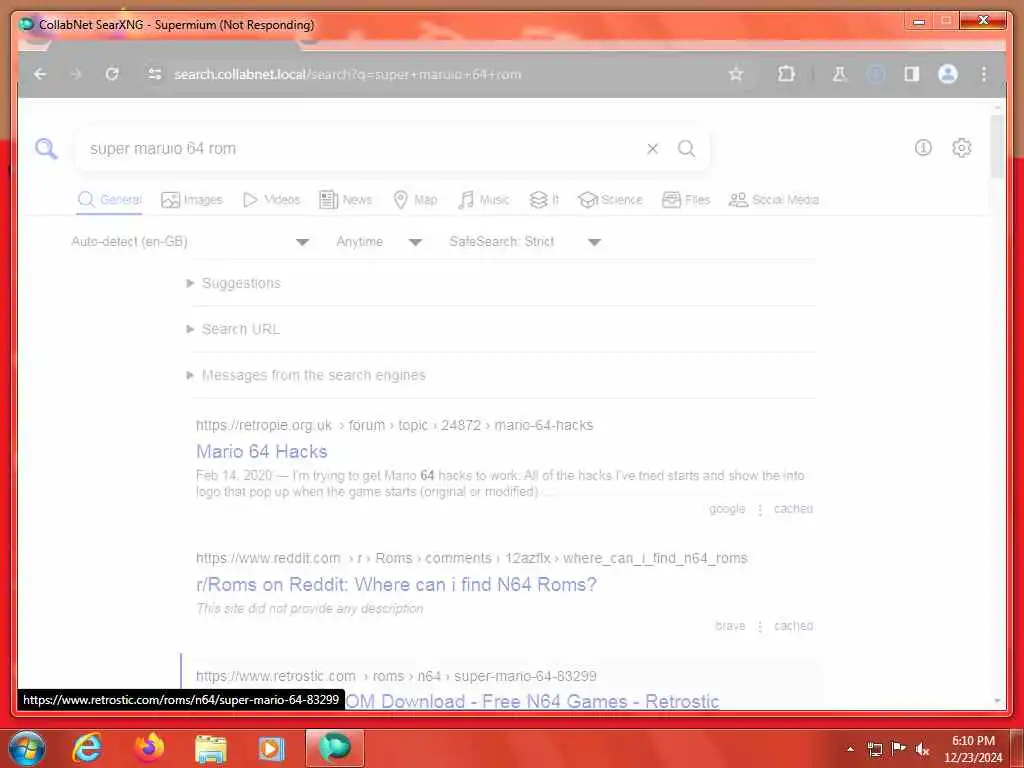Image resolution: width=1024 pixels, height=768 pixels.
Task: Open the Anytime time range dropdown
Action: pyautogui.click(x=379, y=242)
